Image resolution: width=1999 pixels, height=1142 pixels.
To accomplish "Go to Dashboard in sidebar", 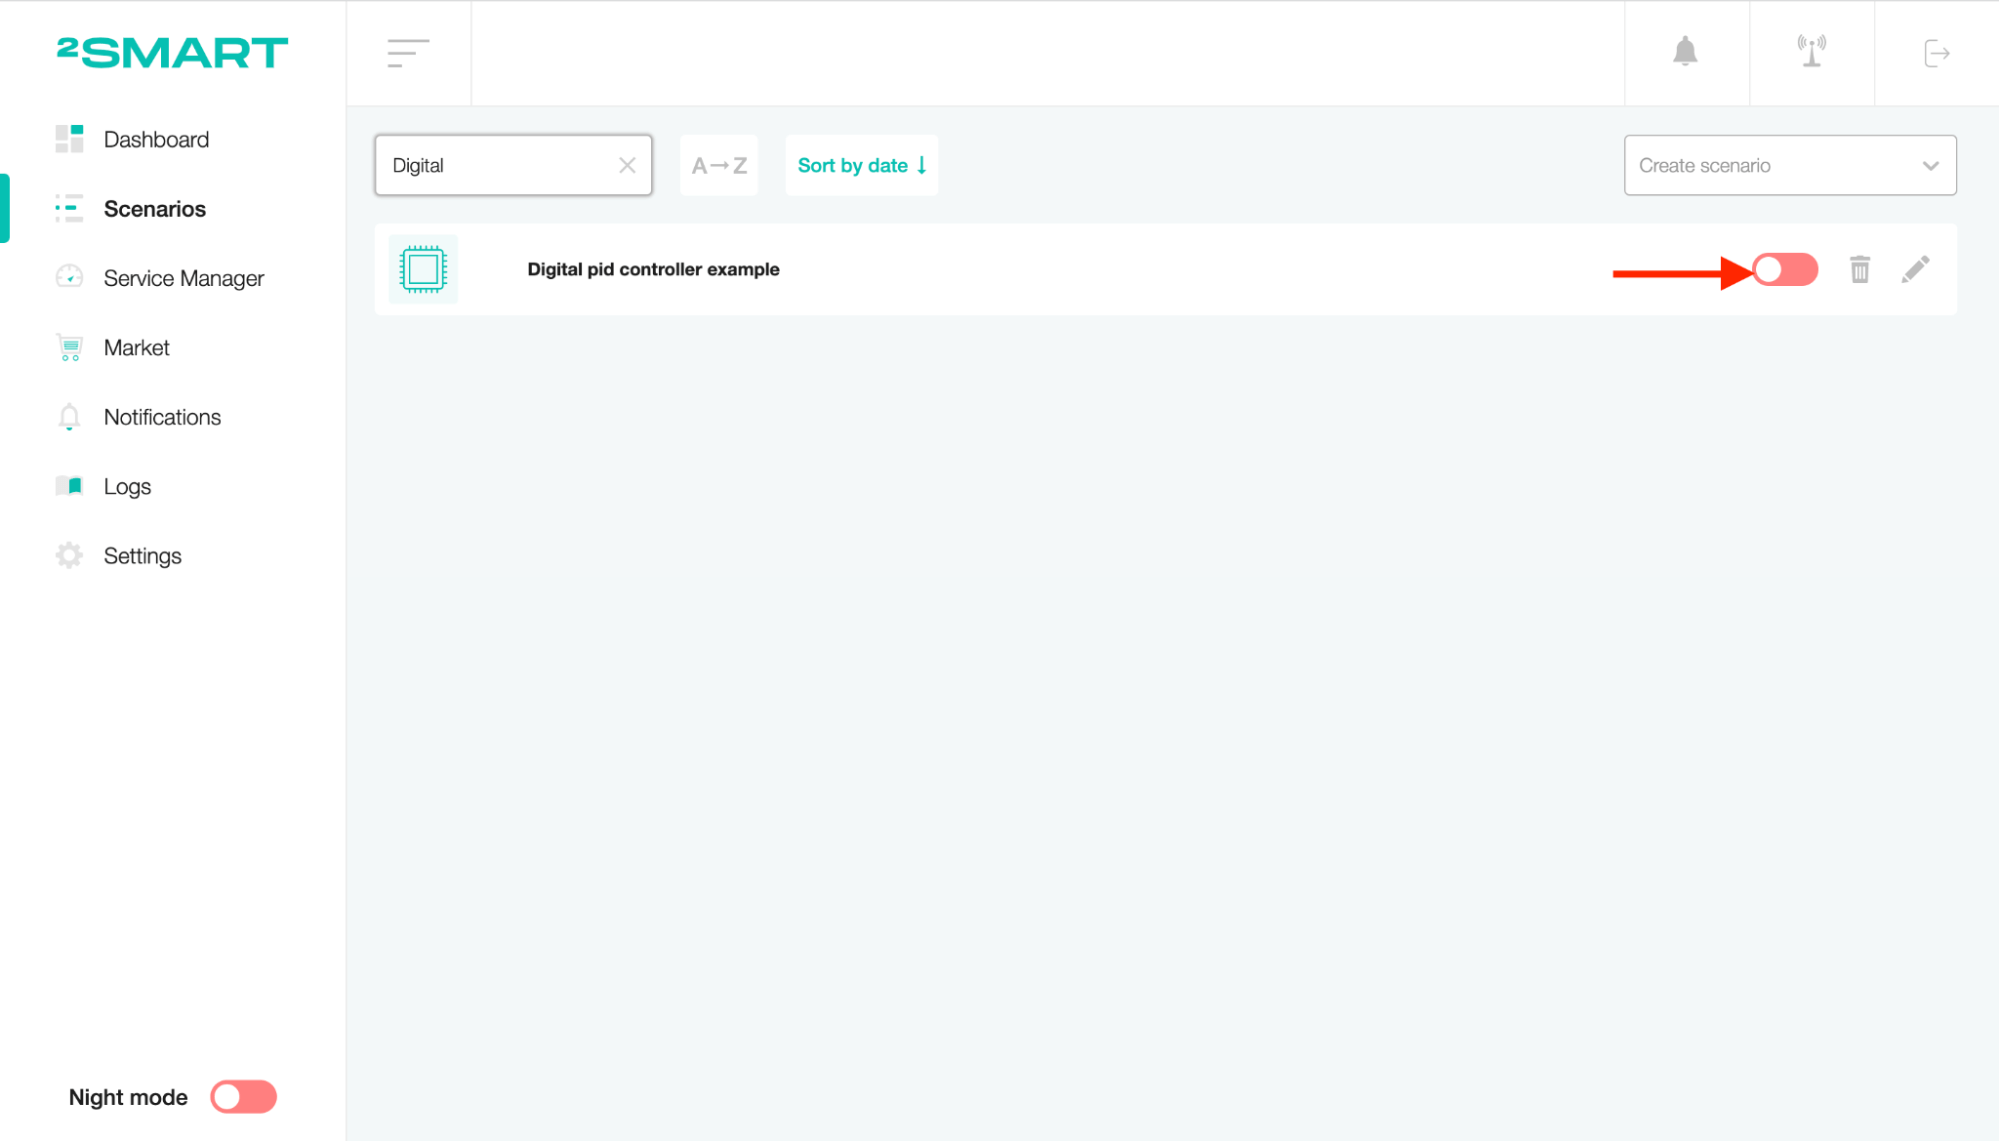I will click(x=156, y=139).
